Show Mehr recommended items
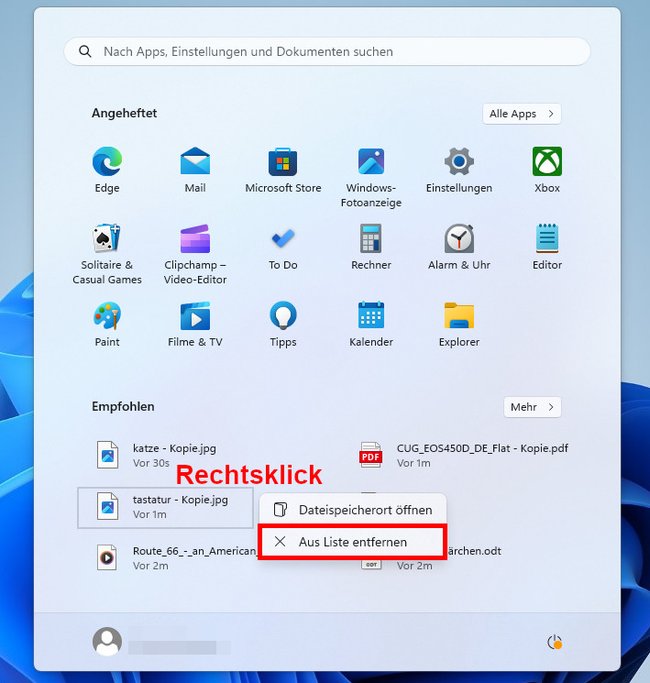The height and width of the screenshot is (683, 650). pos(532,407)
